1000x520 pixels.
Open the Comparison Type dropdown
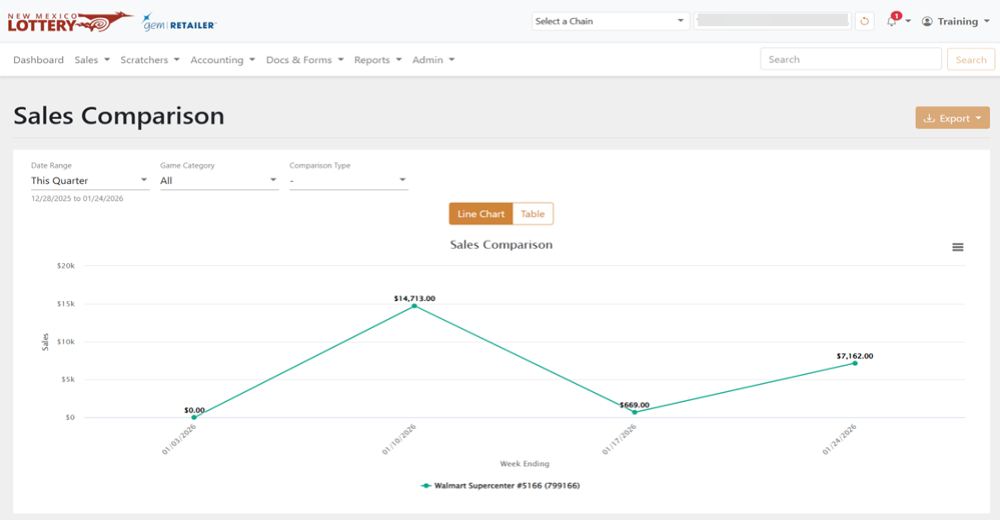(348, 181)
